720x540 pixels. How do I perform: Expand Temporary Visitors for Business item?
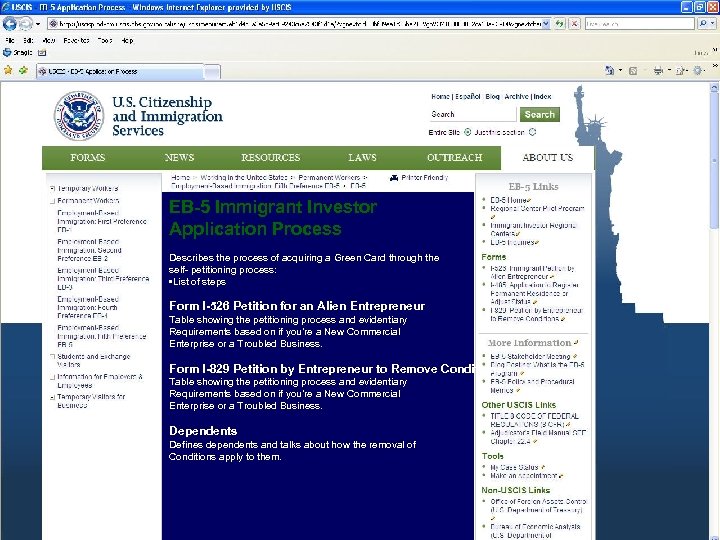(52, 397)
